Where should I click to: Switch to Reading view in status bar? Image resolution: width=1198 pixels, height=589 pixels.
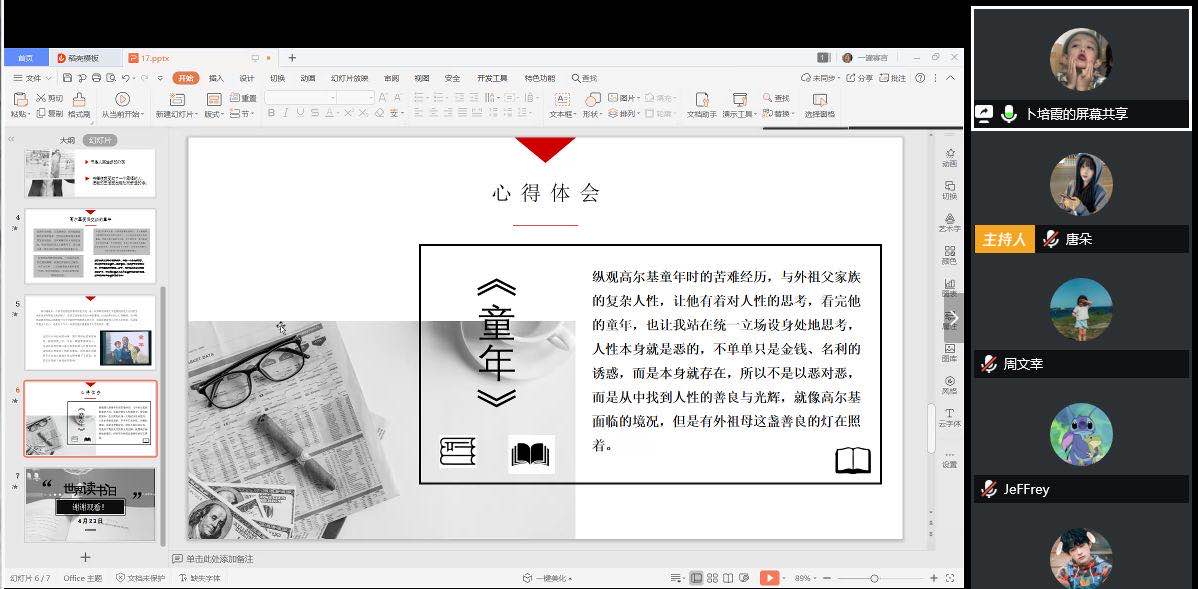(x=728, y=578)
